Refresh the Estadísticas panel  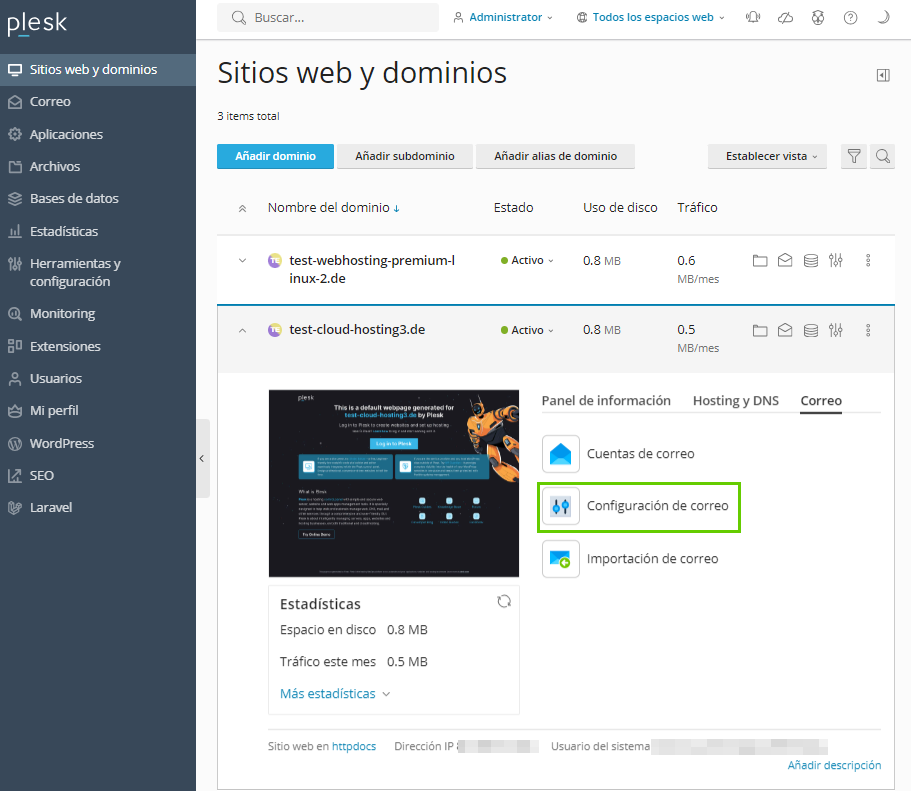click(x=504, y=601)
